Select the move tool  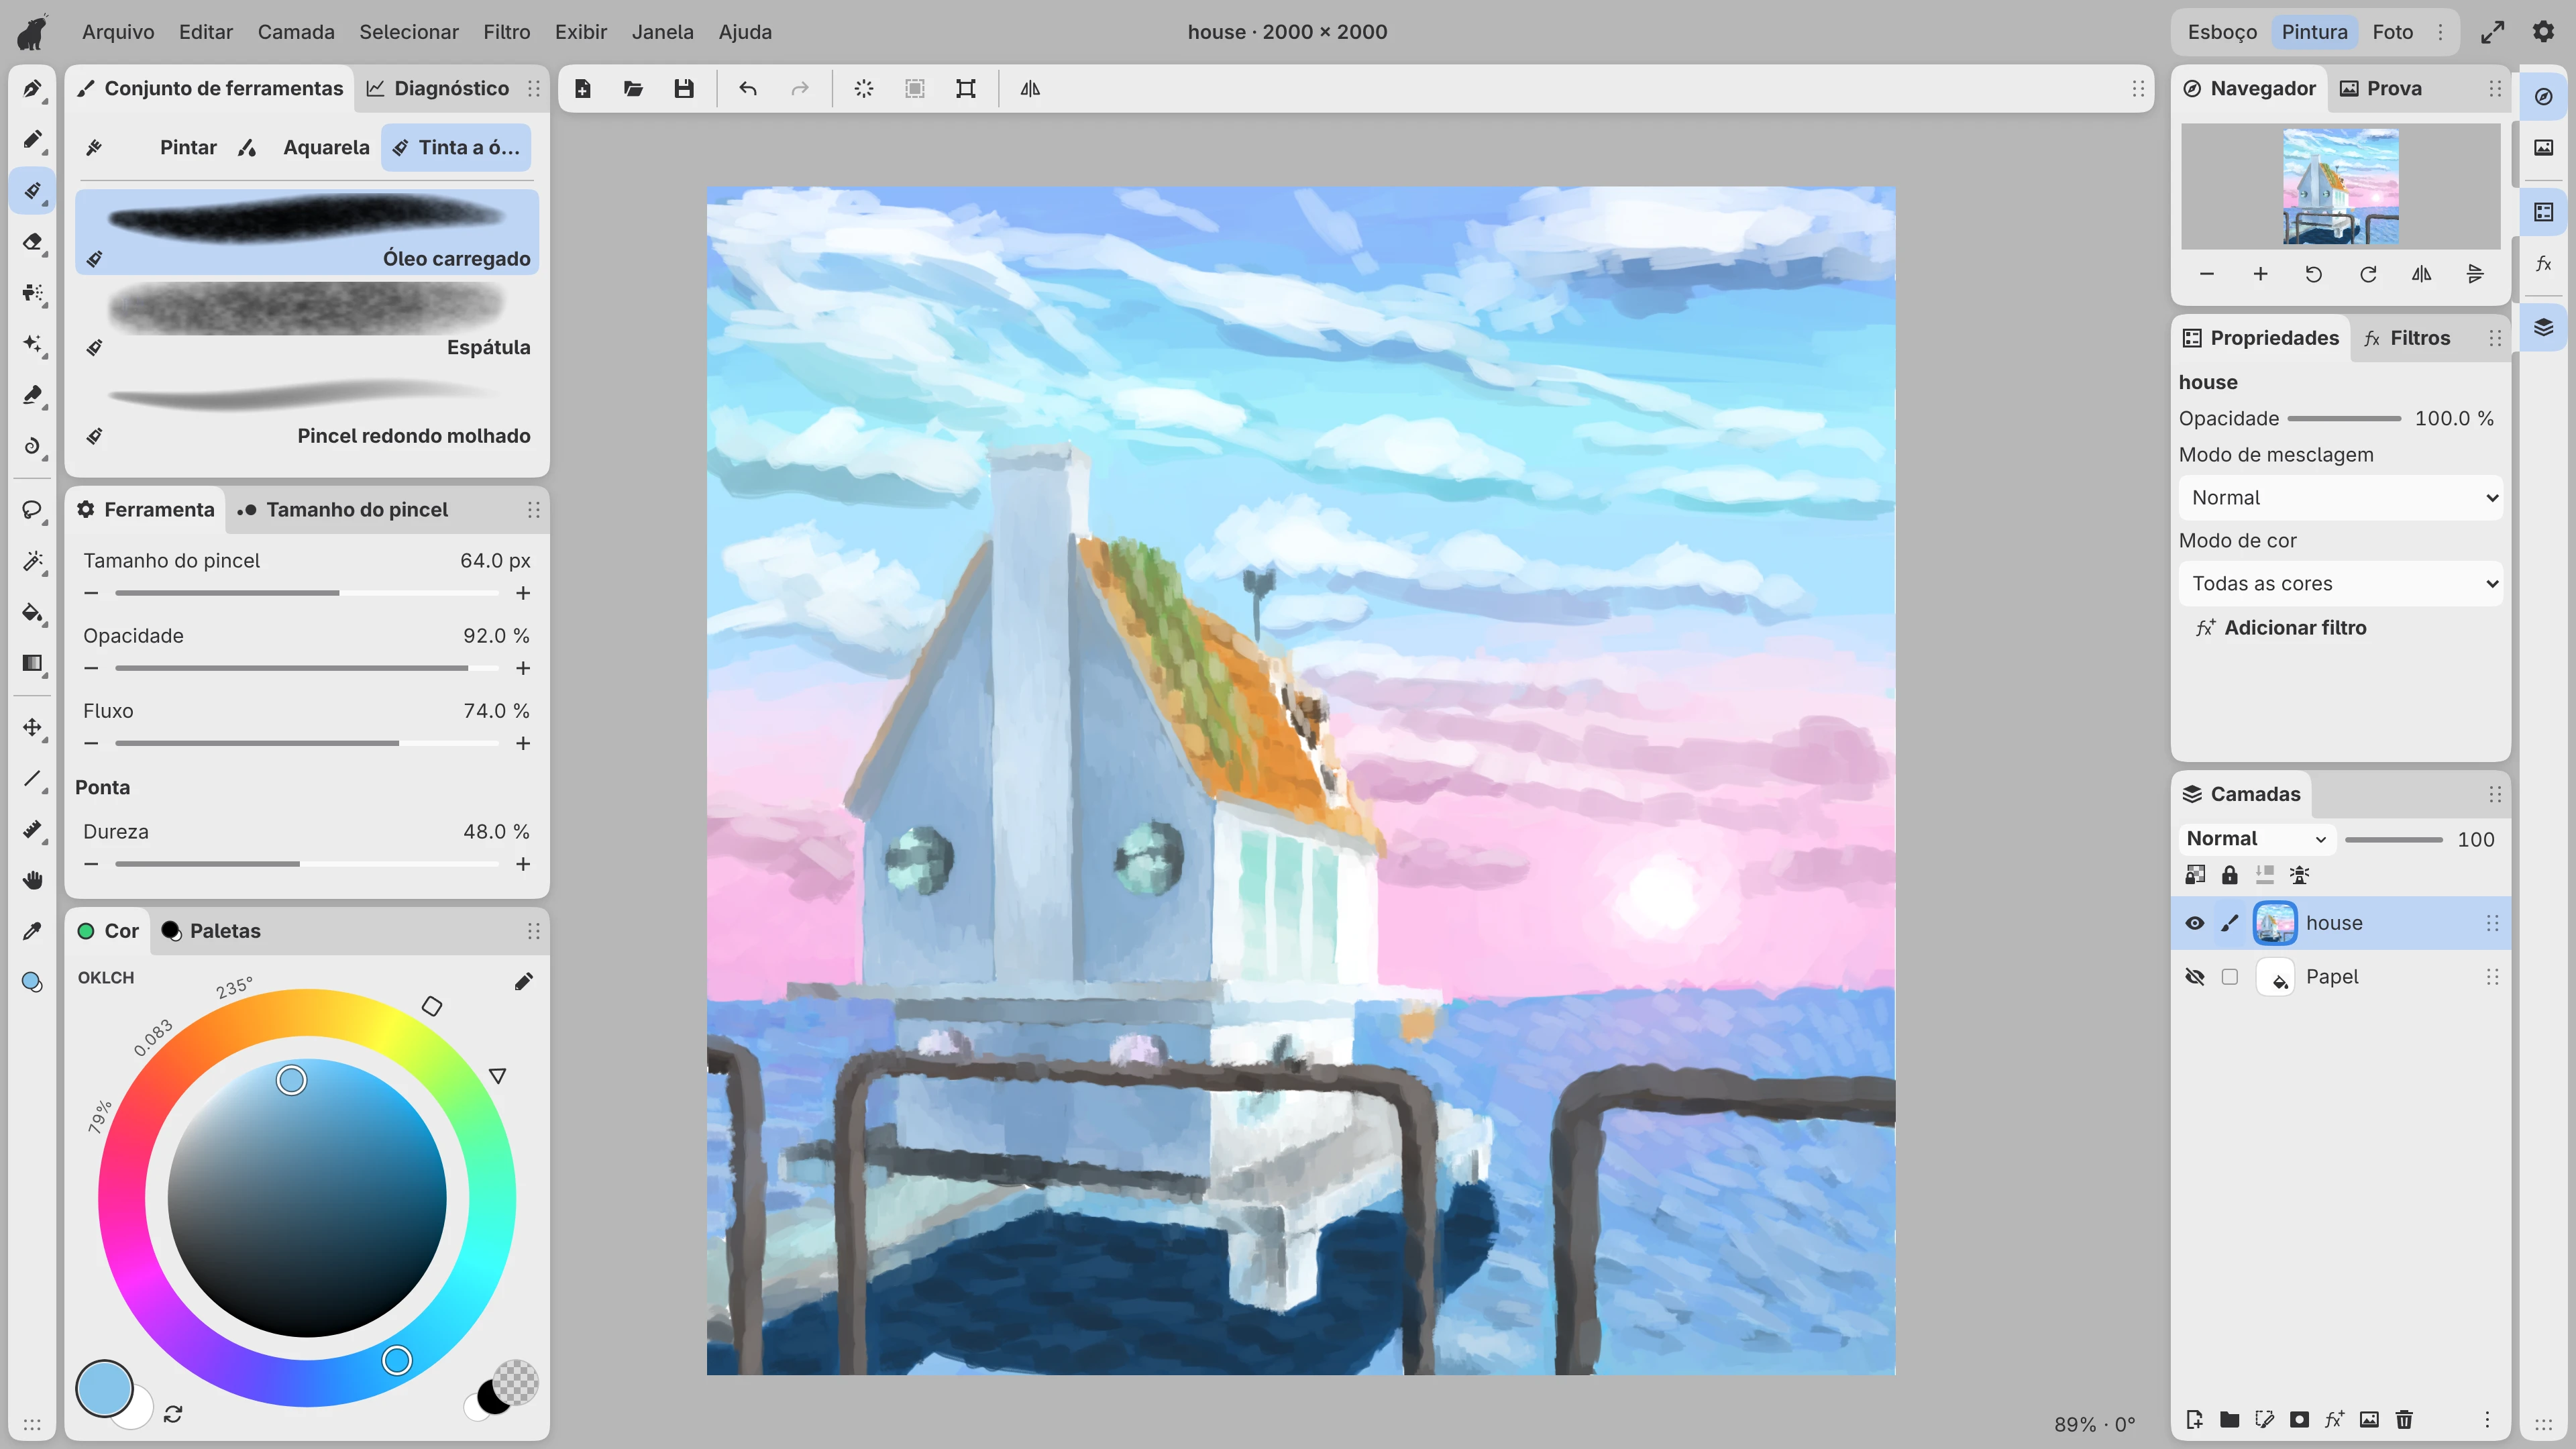point(32,728)
